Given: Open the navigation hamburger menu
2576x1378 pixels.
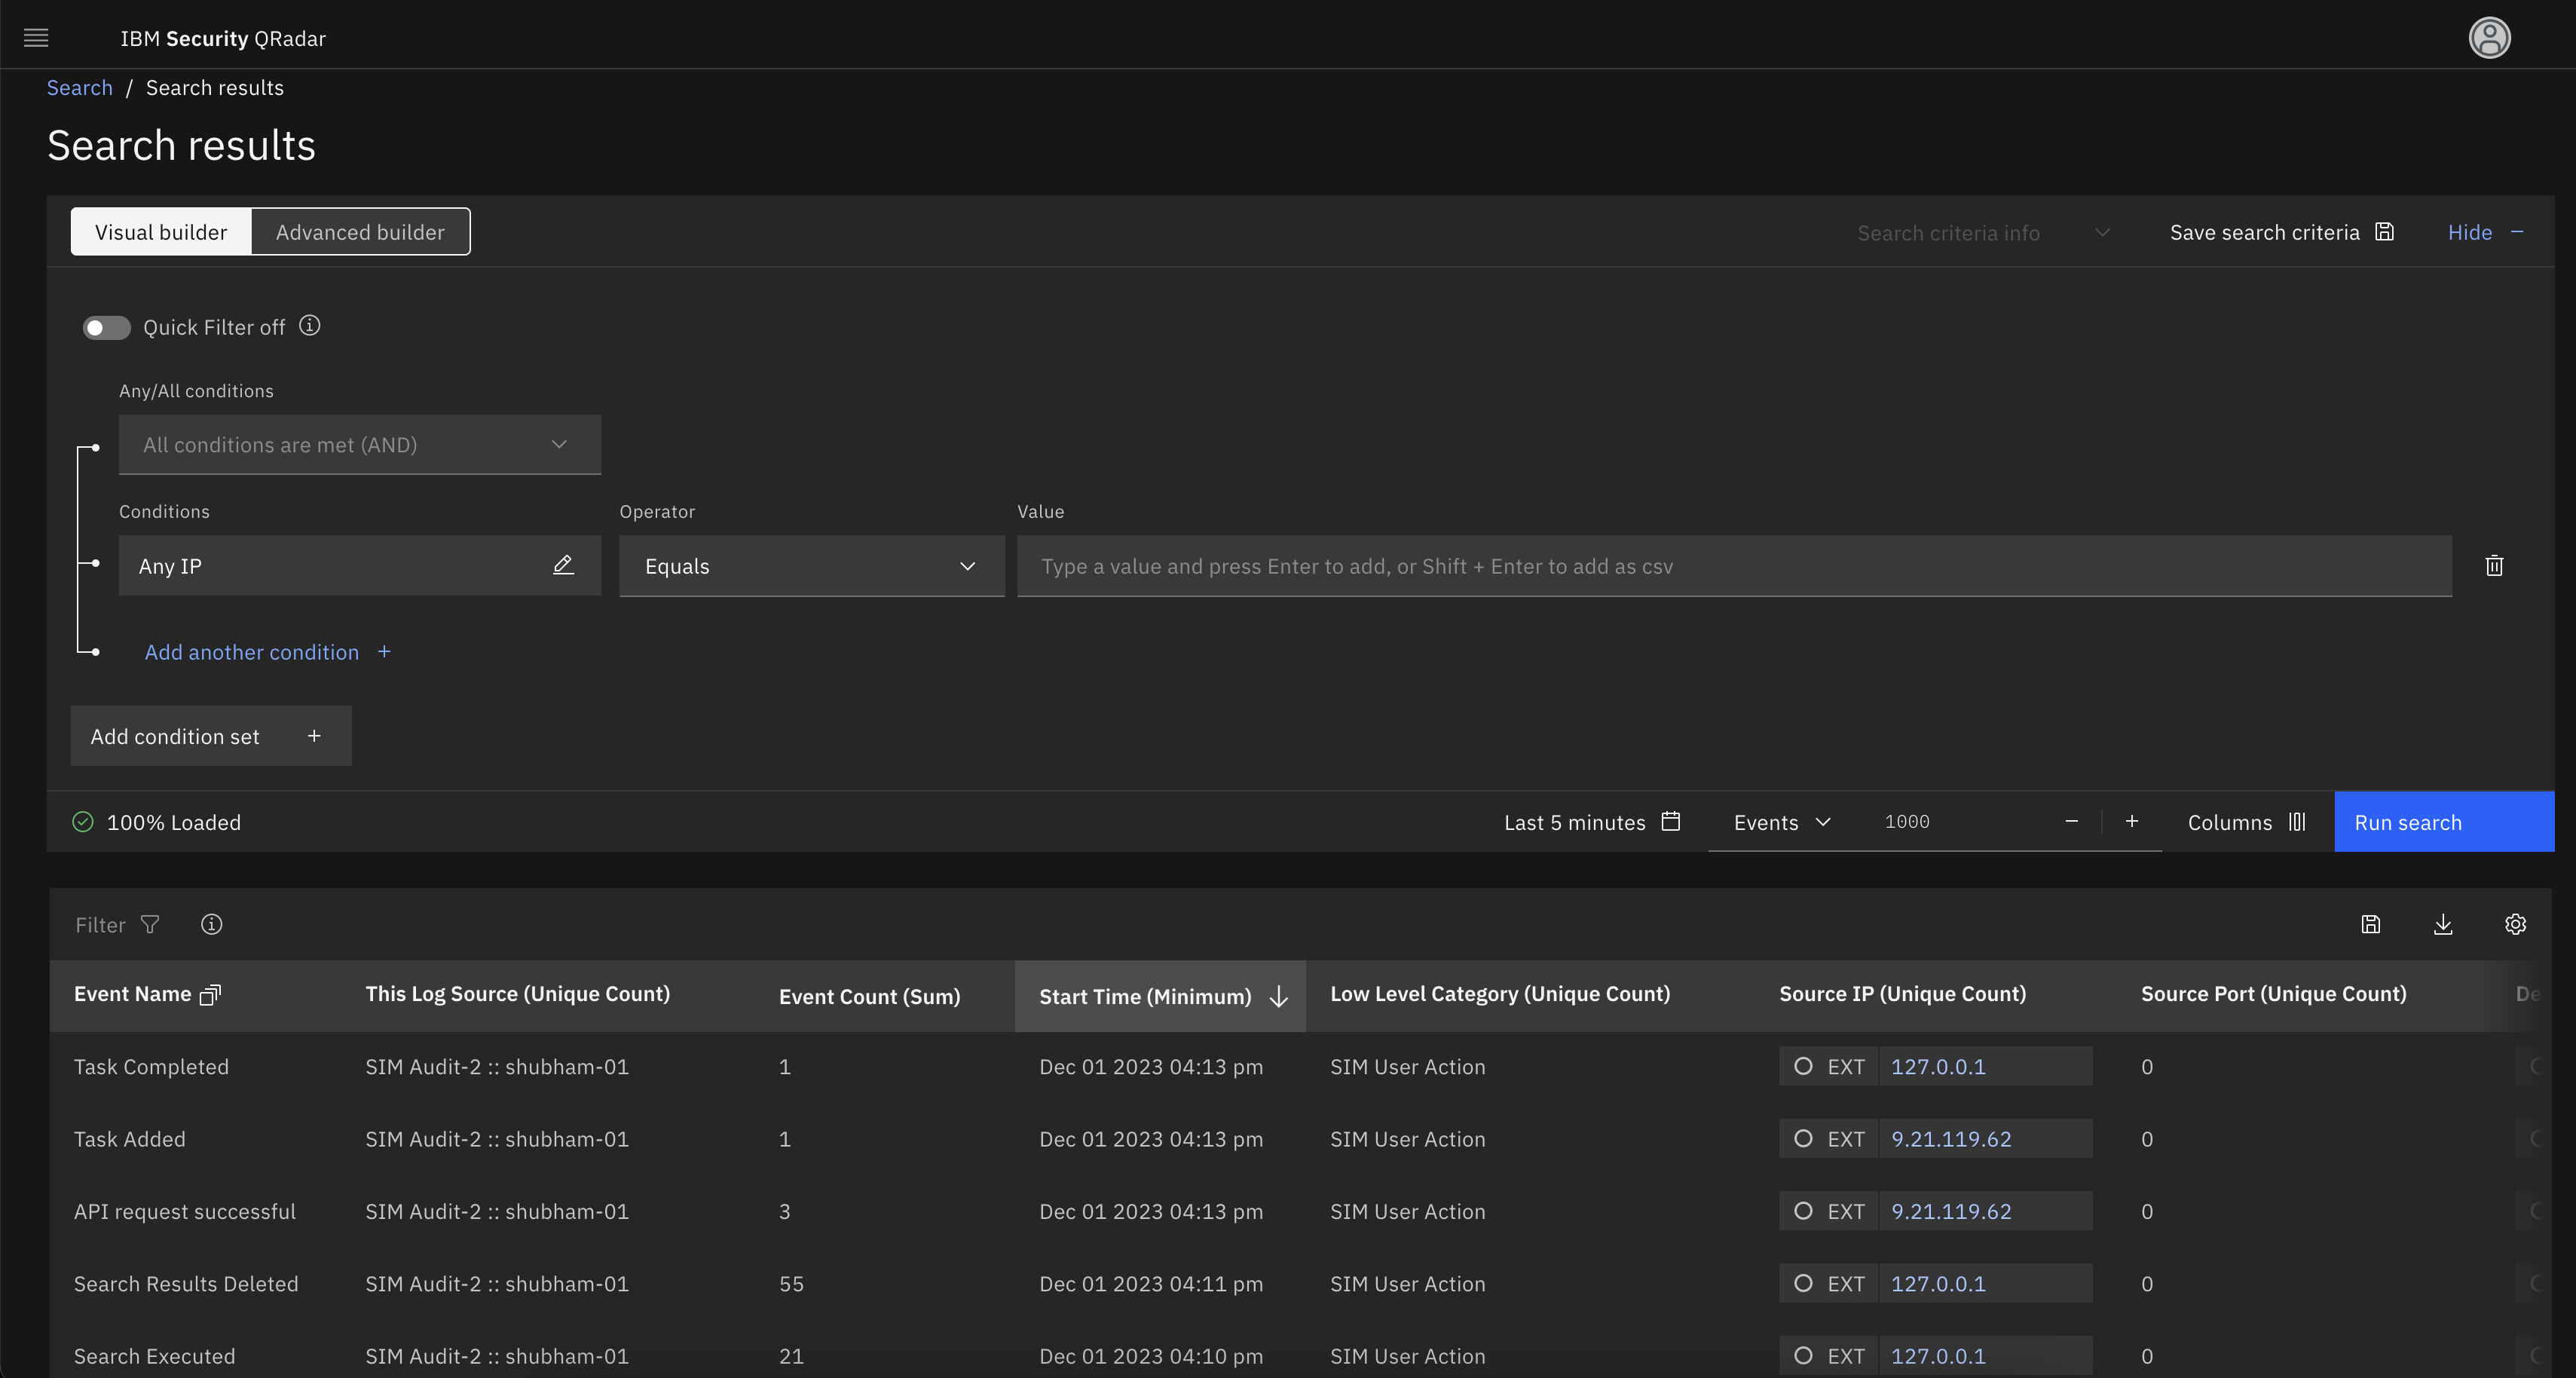Looking at the screenshot, I should coord(36,38).
